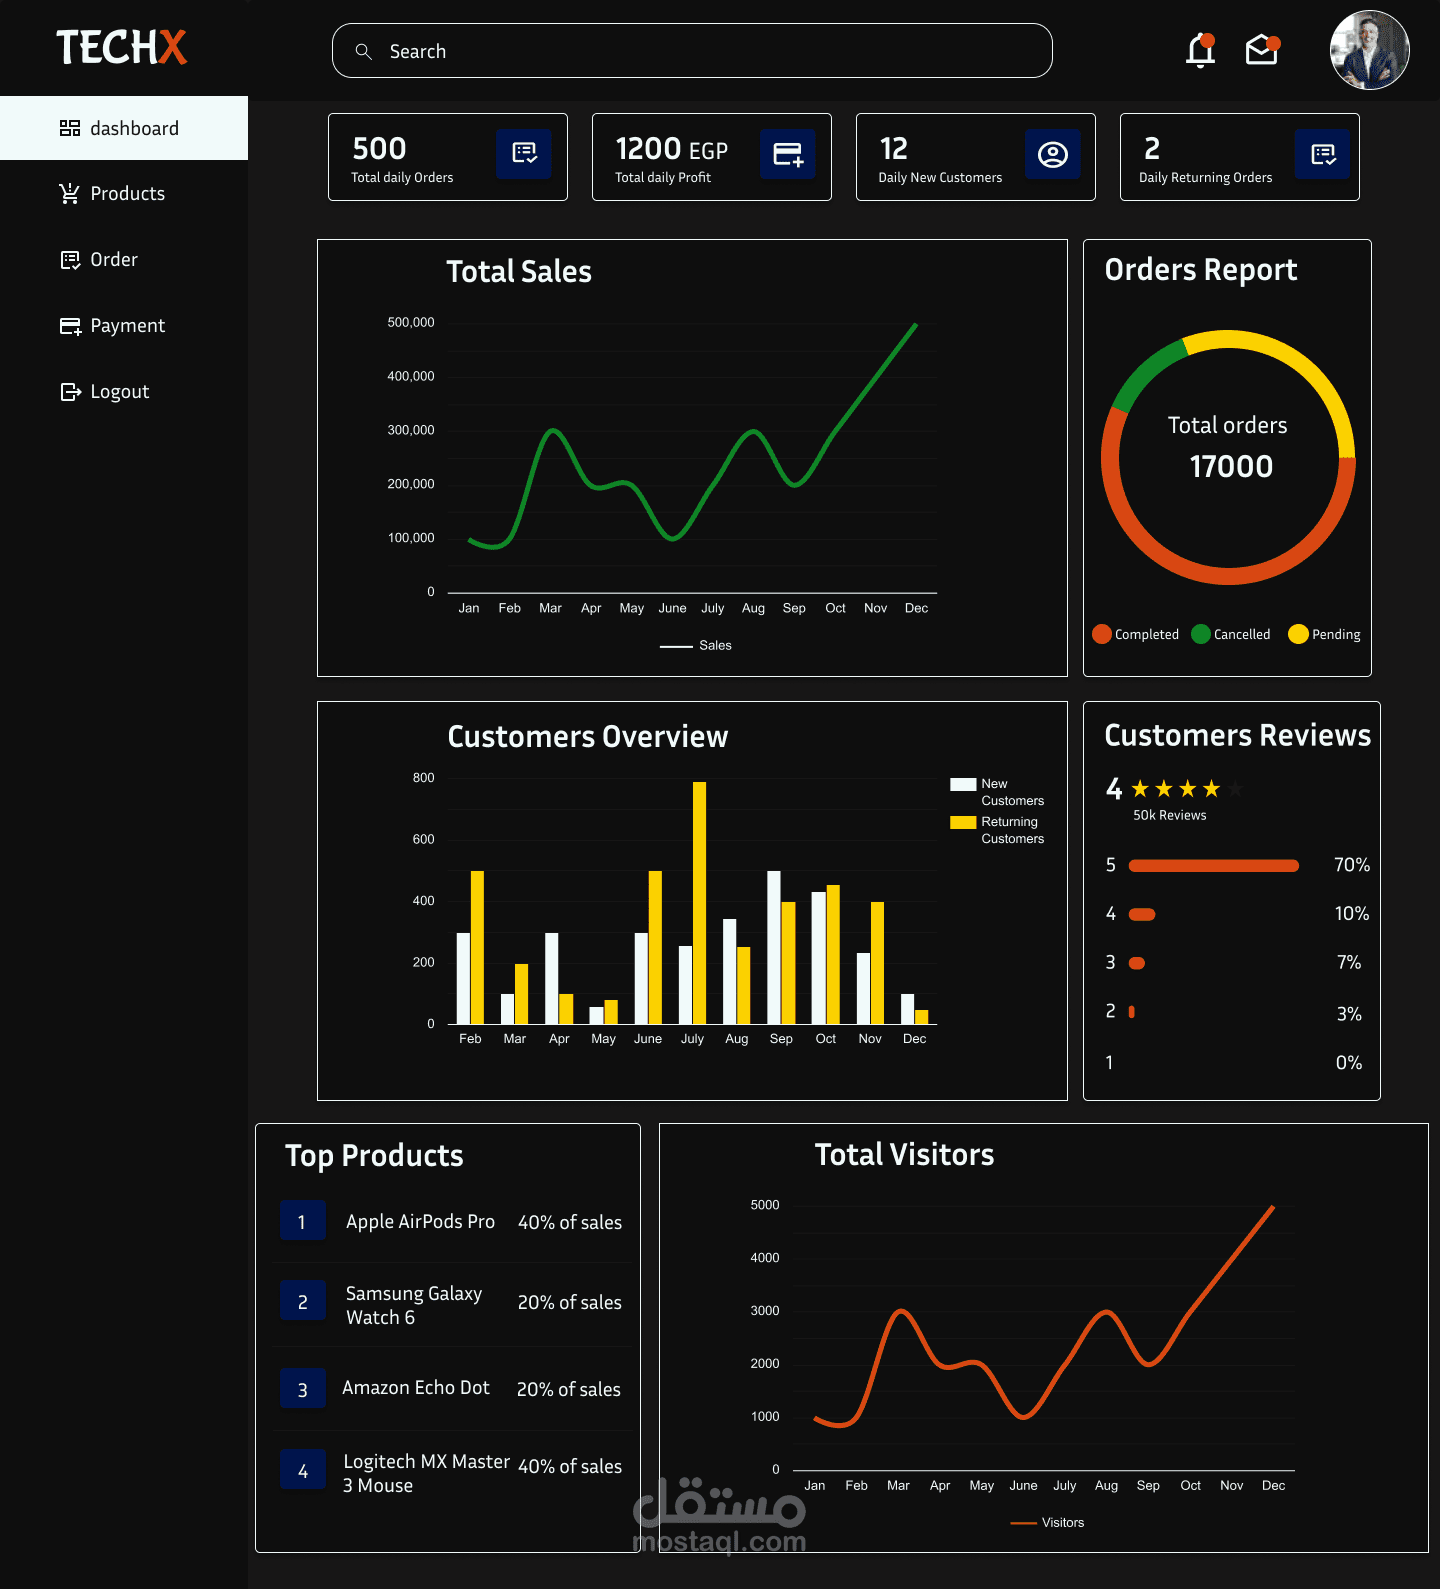Toggle the Completed legend in Orders Report
Image resolution: width=1440 pixels, height=1589 pixels.
click(x=1136, y=634)
